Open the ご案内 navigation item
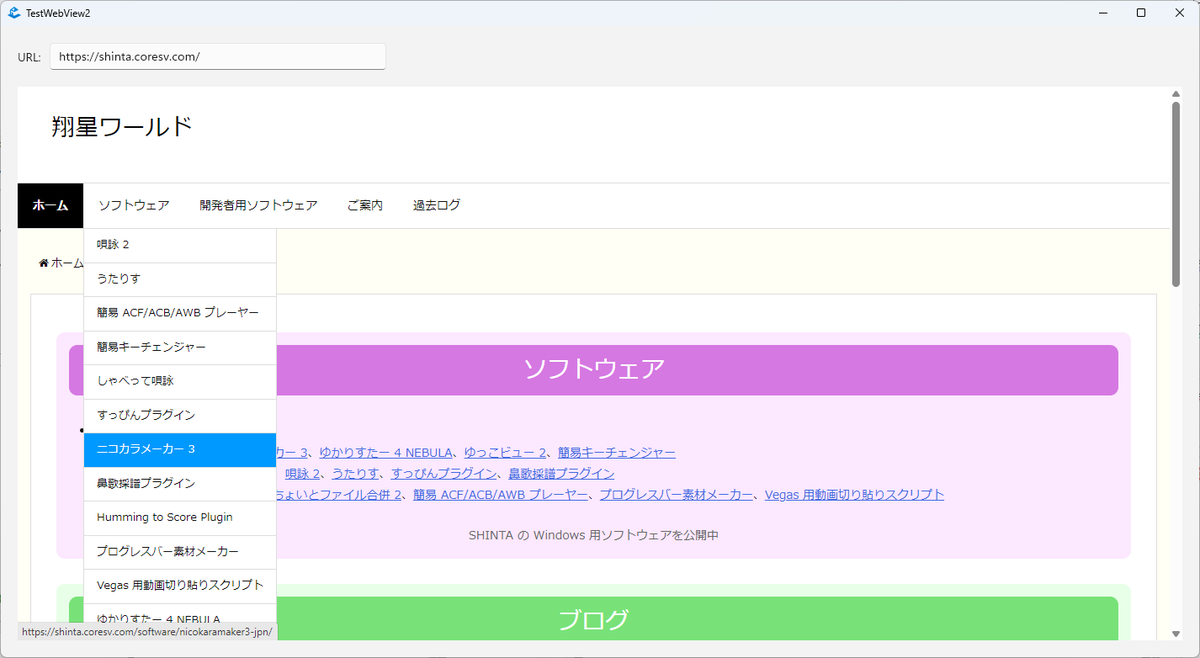Viewport: 1200px width, 658px height. click(365, 206)
